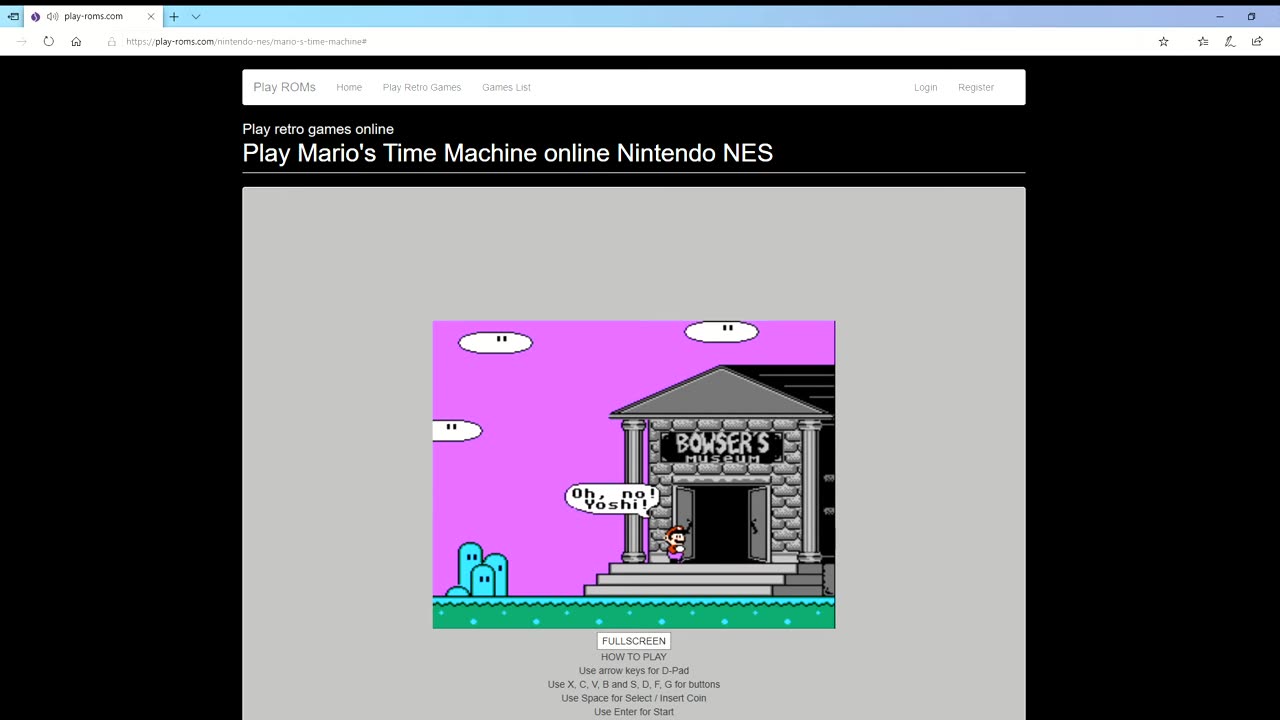This screenshot has width=1280, height=720.
Task: Open a new tab with the plus icon
Action: point(174,17)
